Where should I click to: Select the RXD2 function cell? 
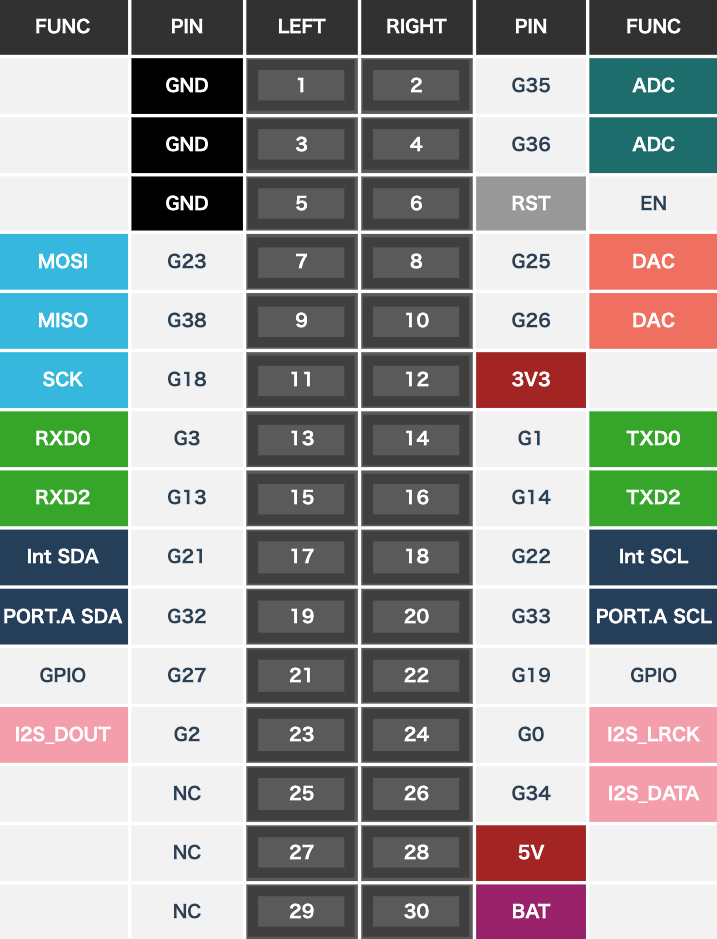coord(63,498)
